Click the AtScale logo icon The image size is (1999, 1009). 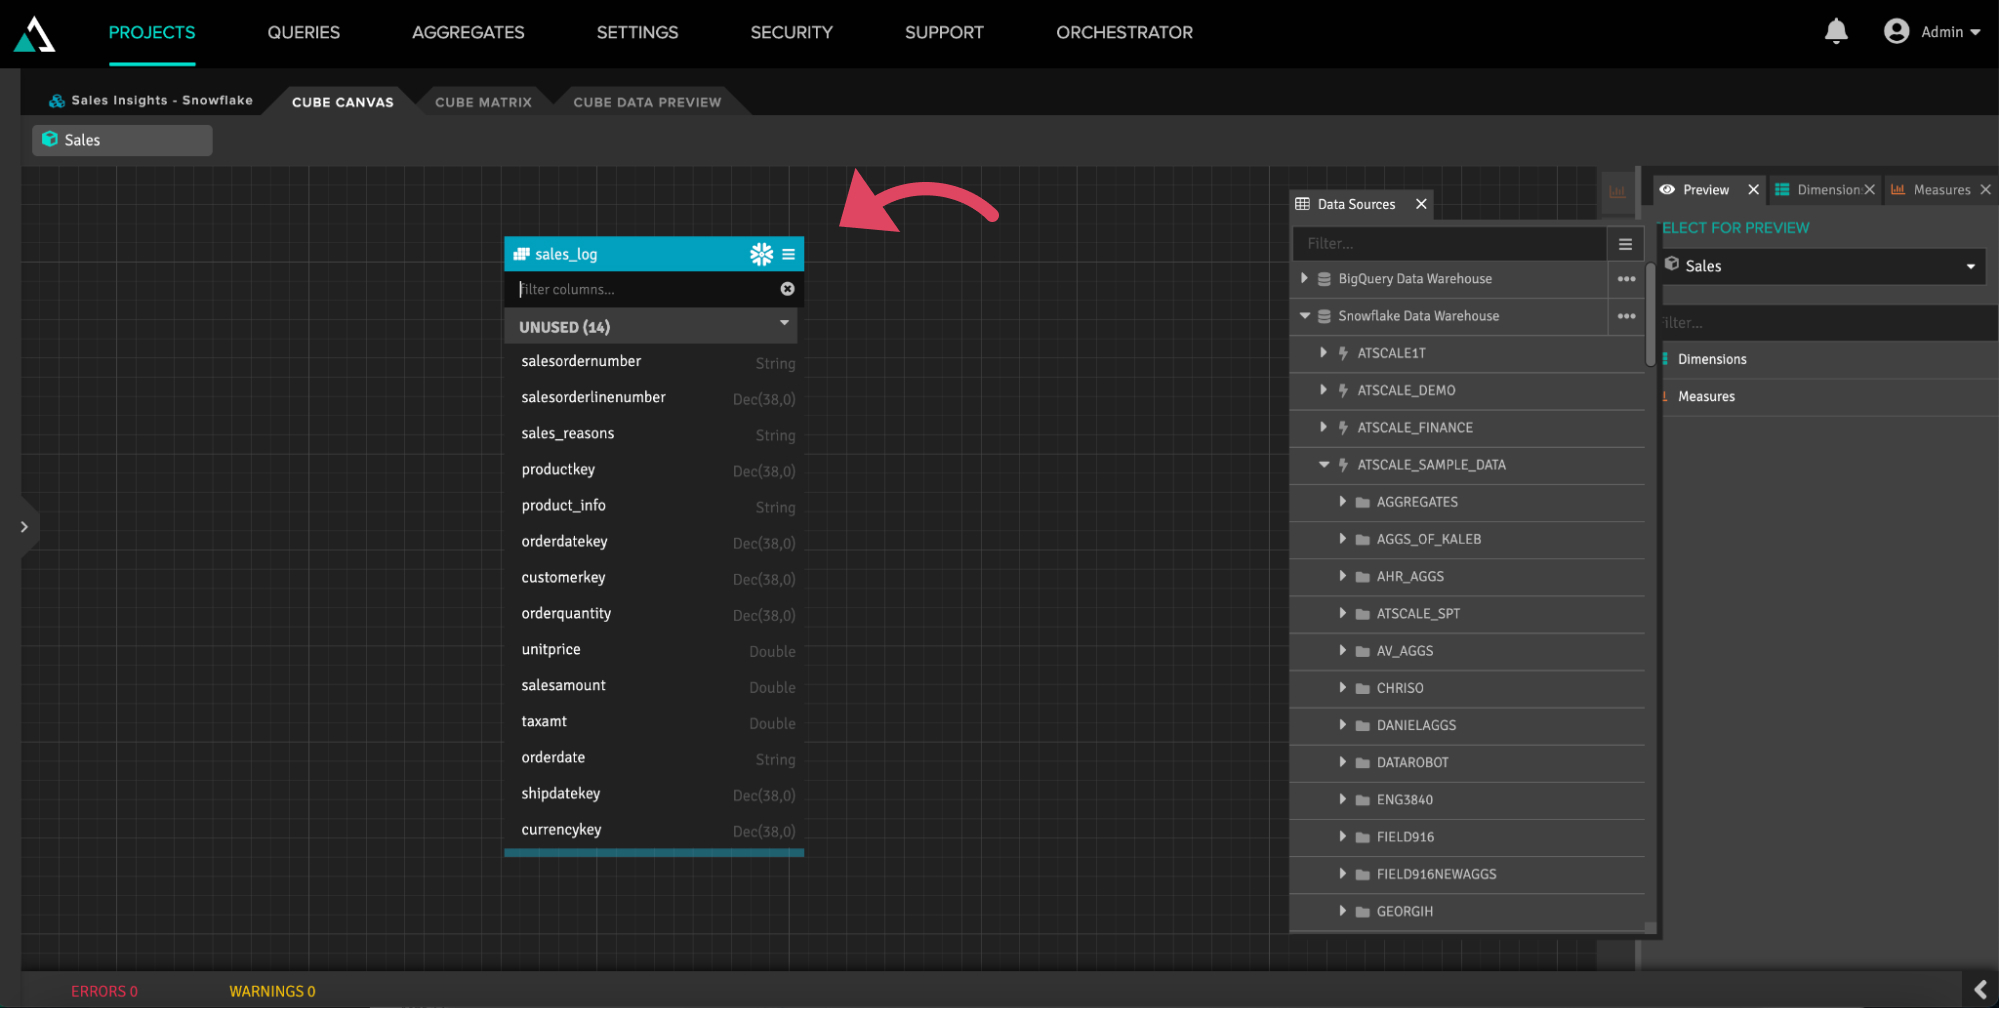[34, 33]
